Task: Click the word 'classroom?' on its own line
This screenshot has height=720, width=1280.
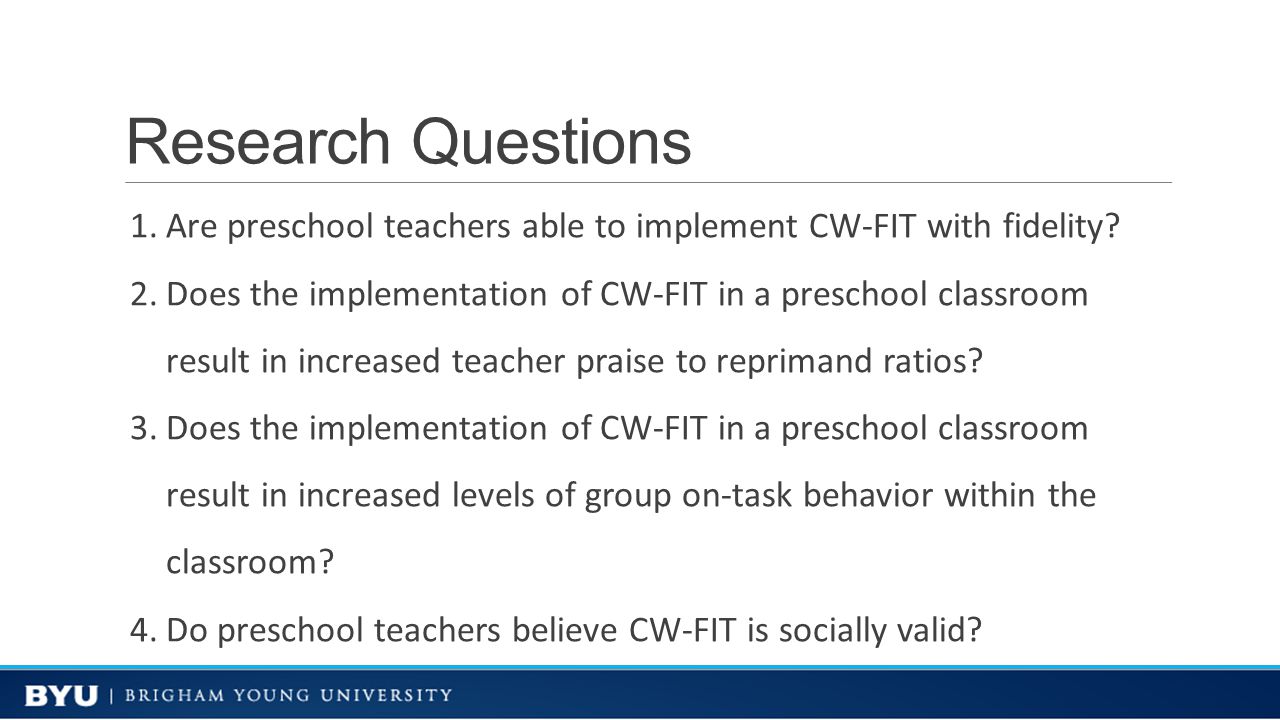Action: [x=249, y=562]
